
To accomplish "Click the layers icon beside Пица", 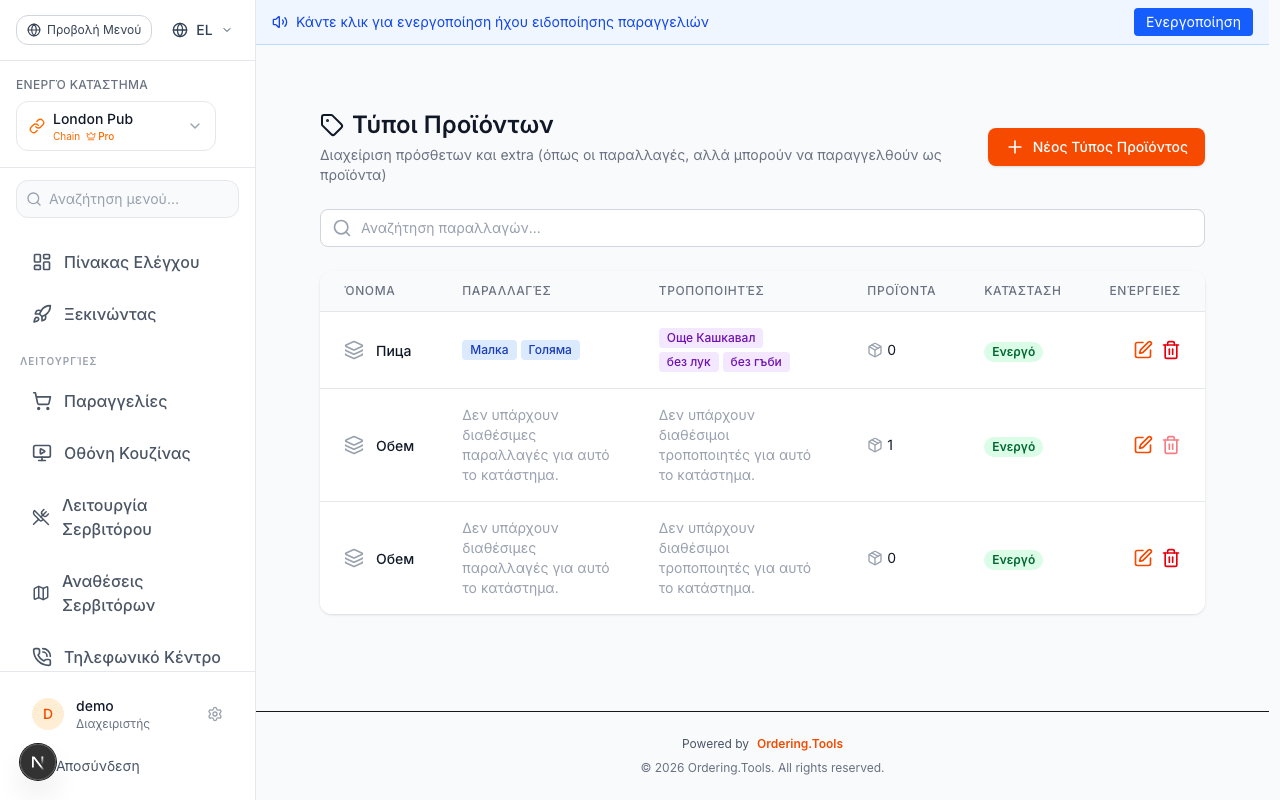I will 354,350.
